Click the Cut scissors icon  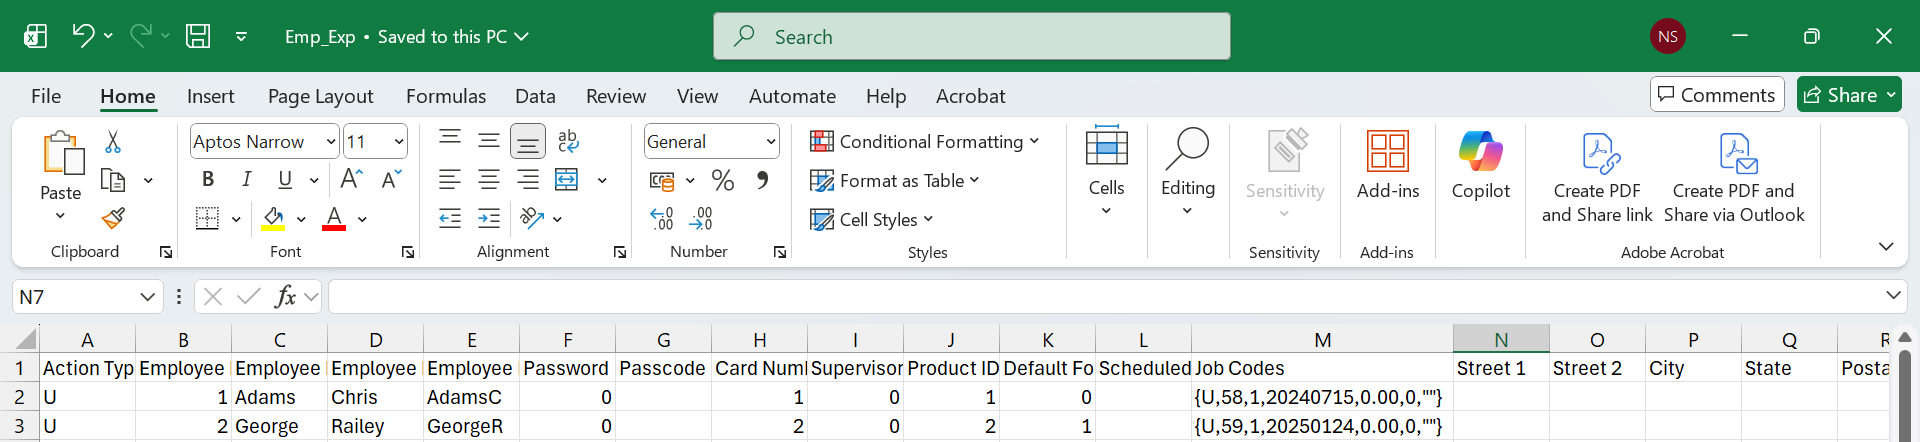tap(113, 142)
